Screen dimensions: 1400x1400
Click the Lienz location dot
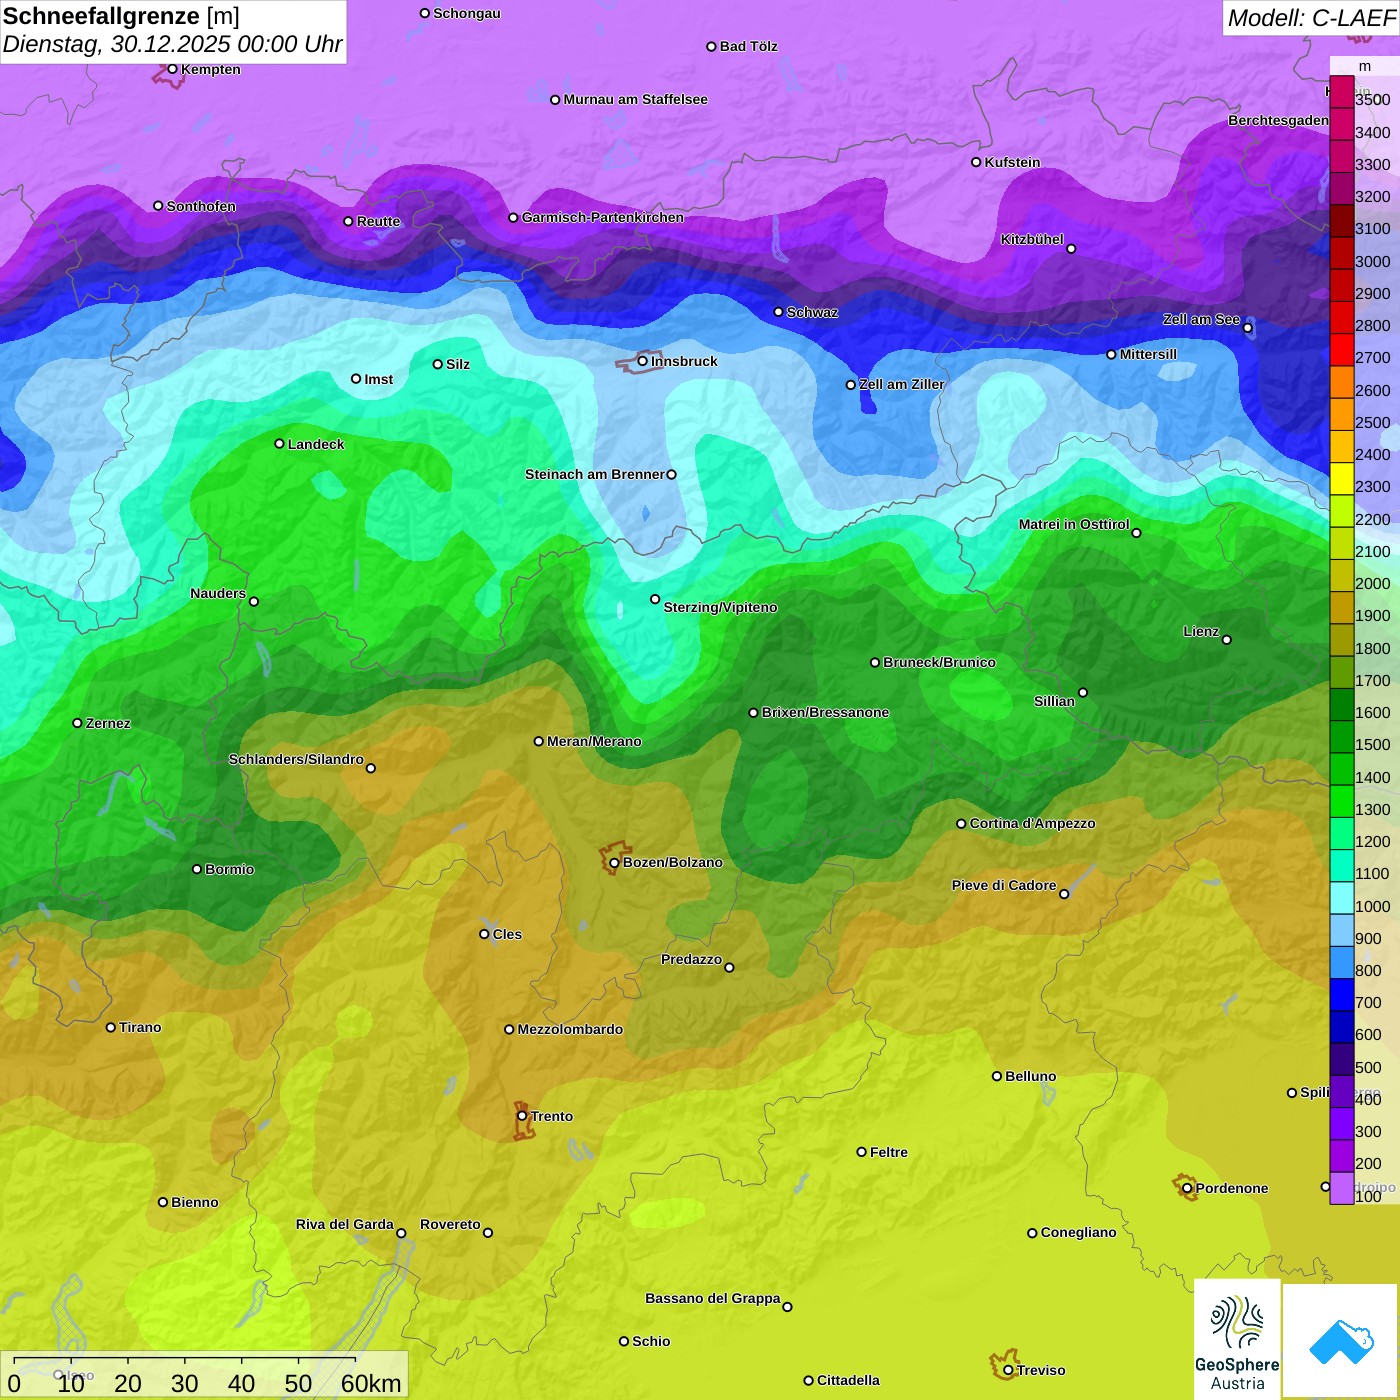1227,640
